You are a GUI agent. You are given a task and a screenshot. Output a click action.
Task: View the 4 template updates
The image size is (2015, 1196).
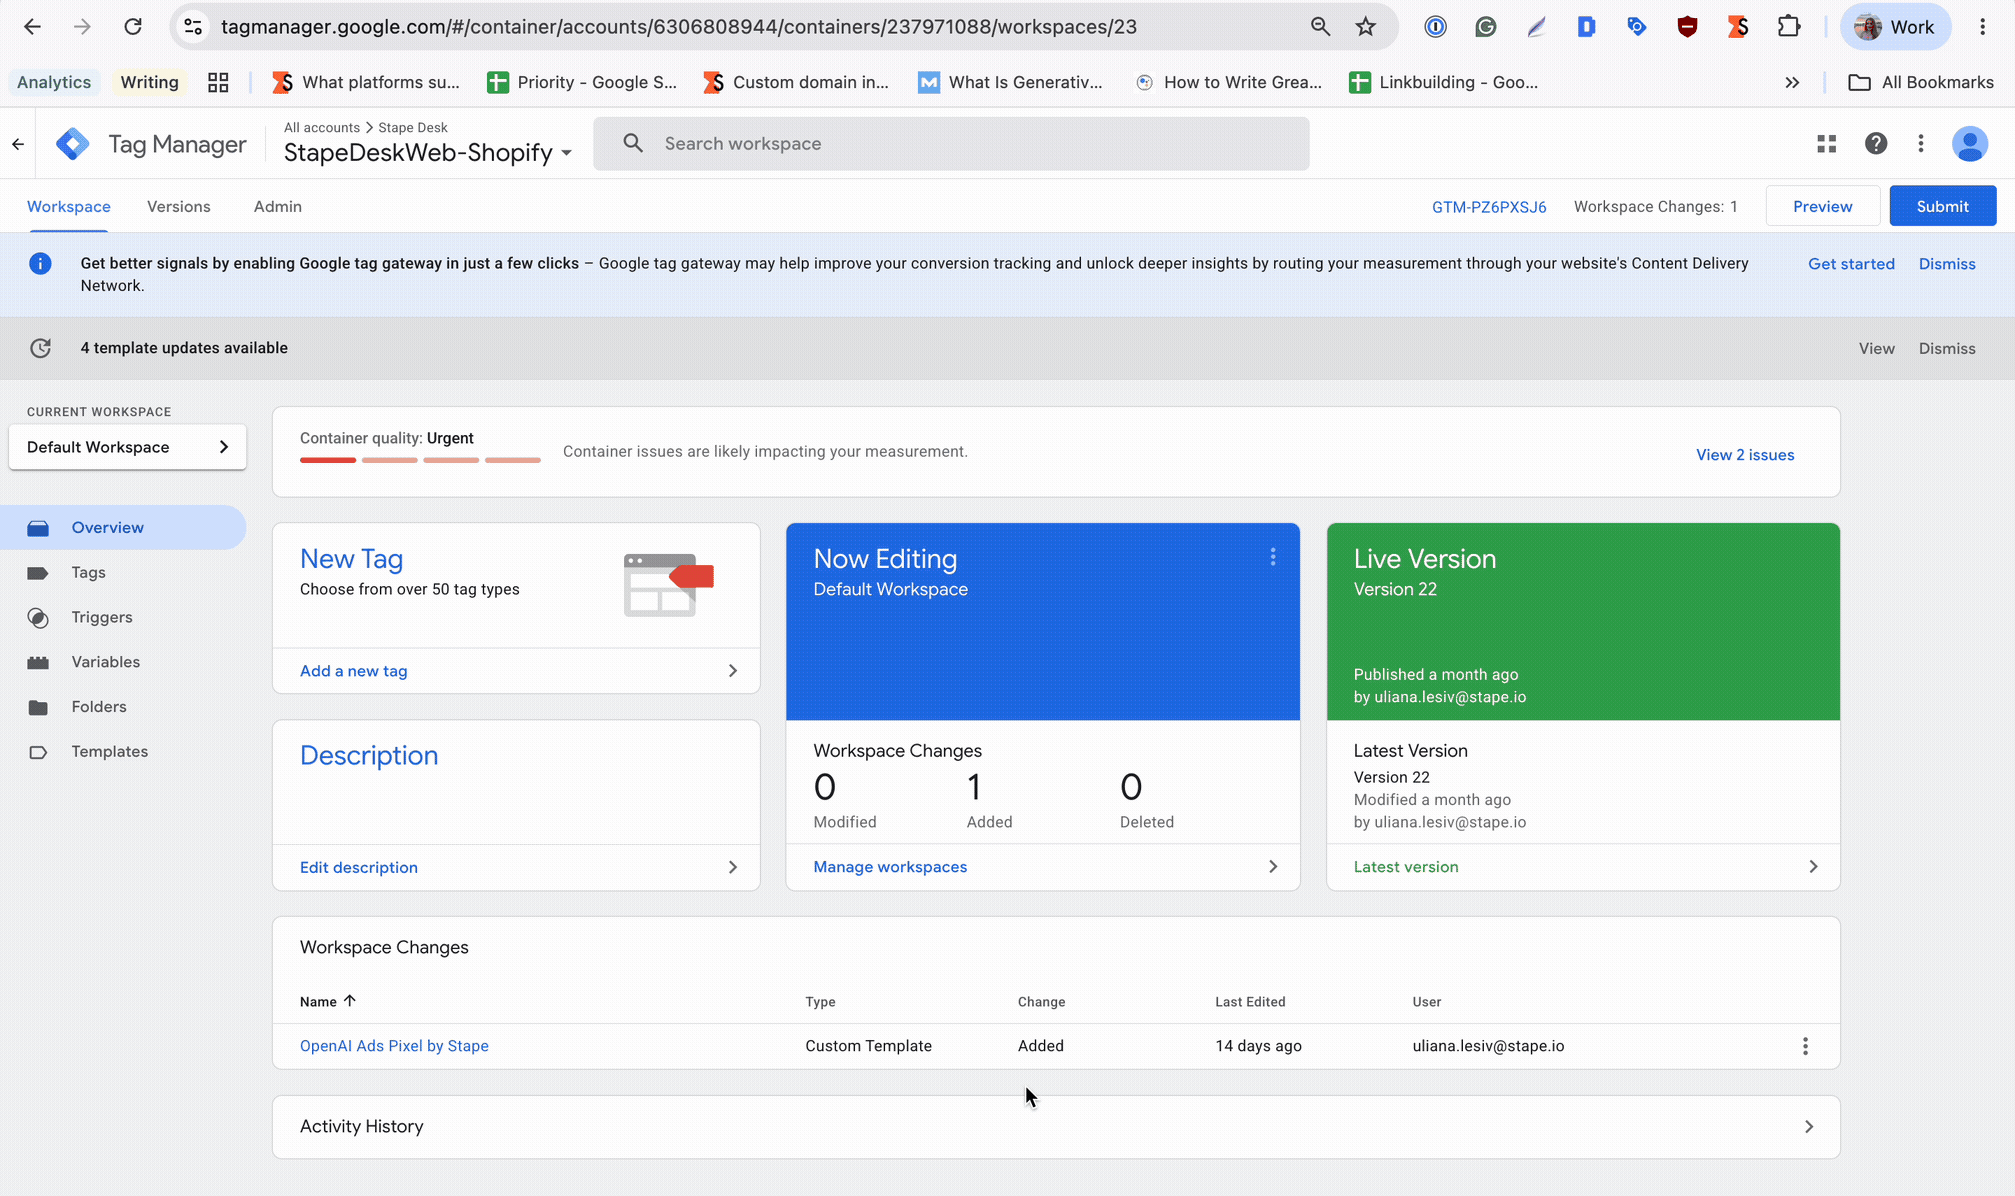[x=1877, y=349]
